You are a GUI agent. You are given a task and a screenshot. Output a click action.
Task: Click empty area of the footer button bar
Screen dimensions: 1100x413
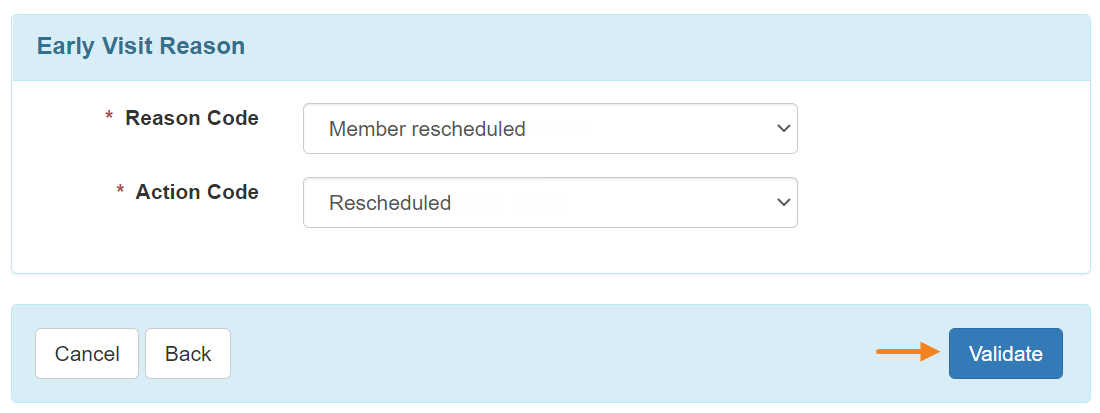561,353
